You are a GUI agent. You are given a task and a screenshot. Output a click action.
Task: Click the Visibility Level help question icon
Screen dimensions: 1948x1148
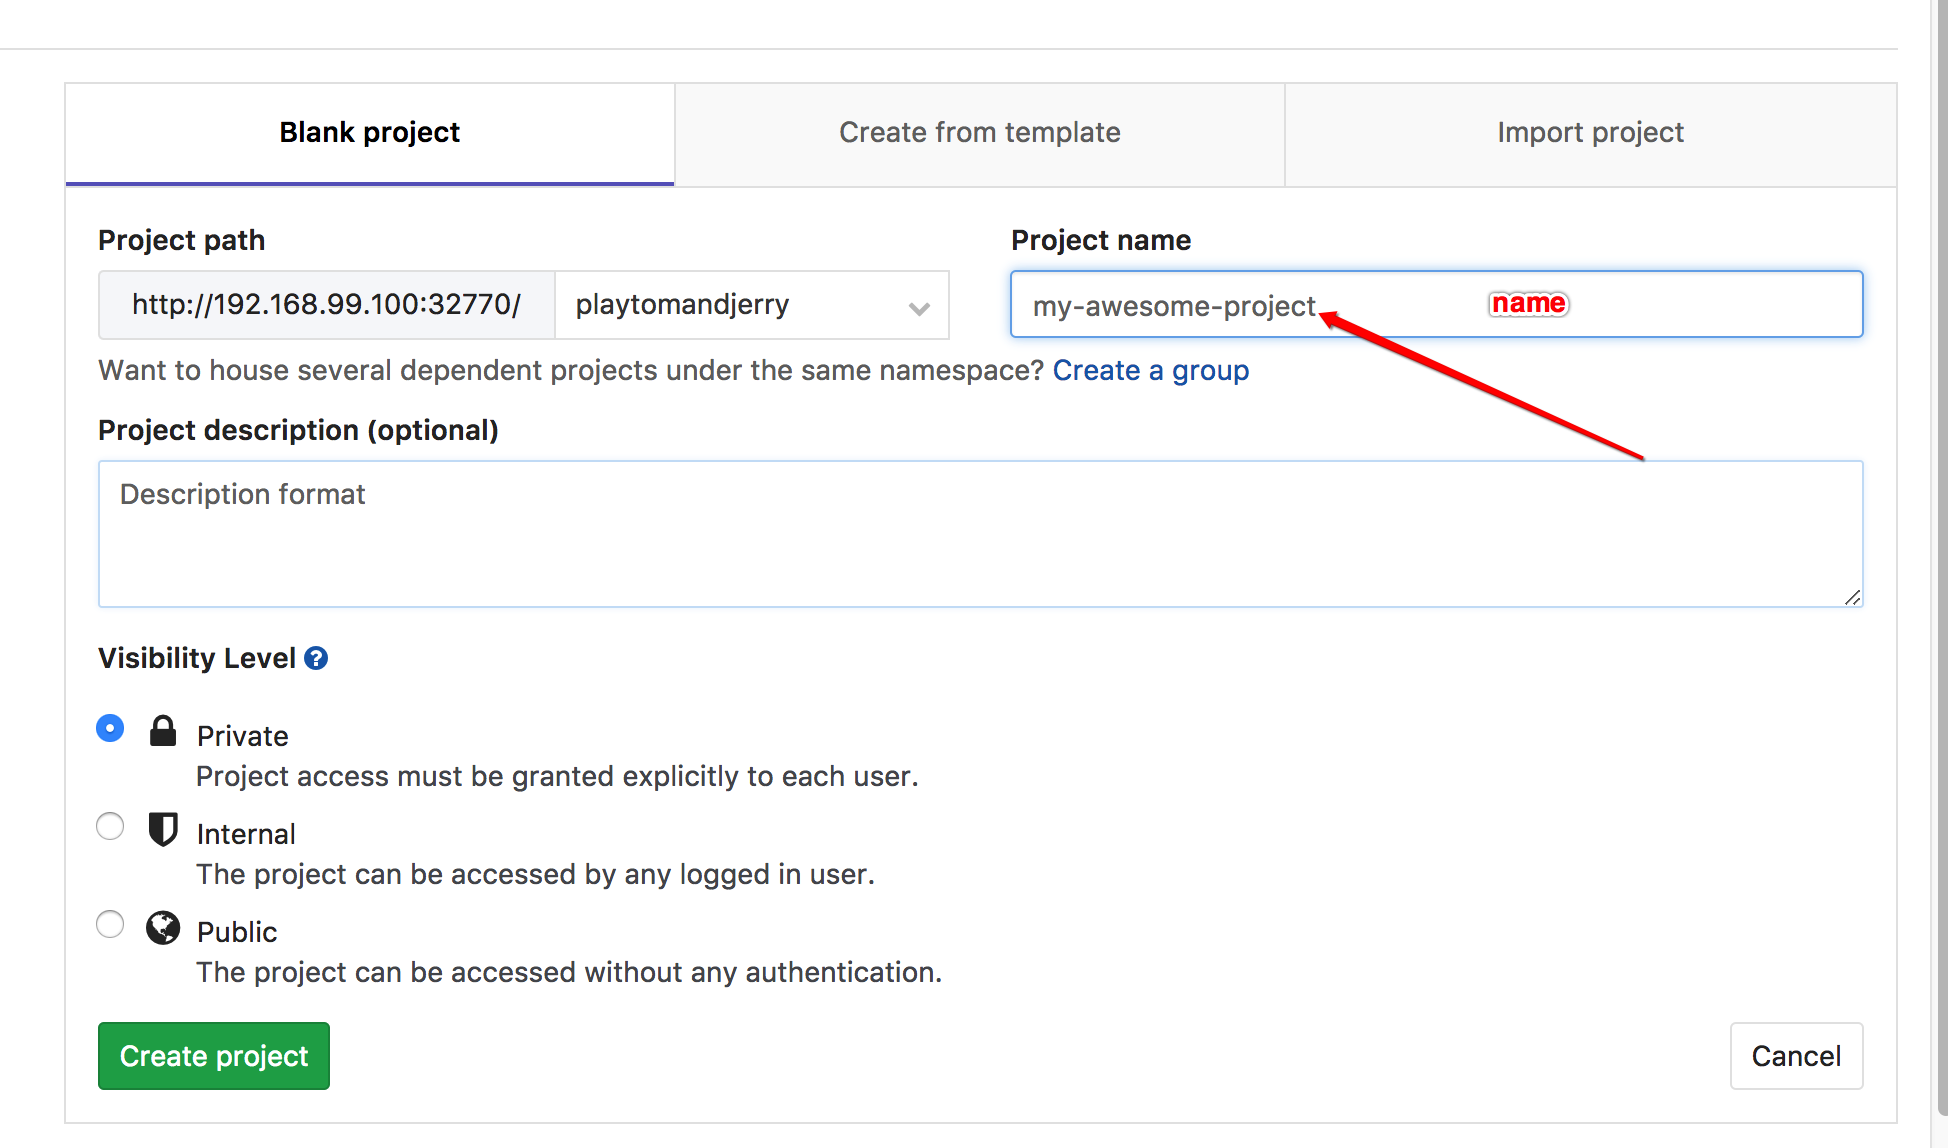316,658
